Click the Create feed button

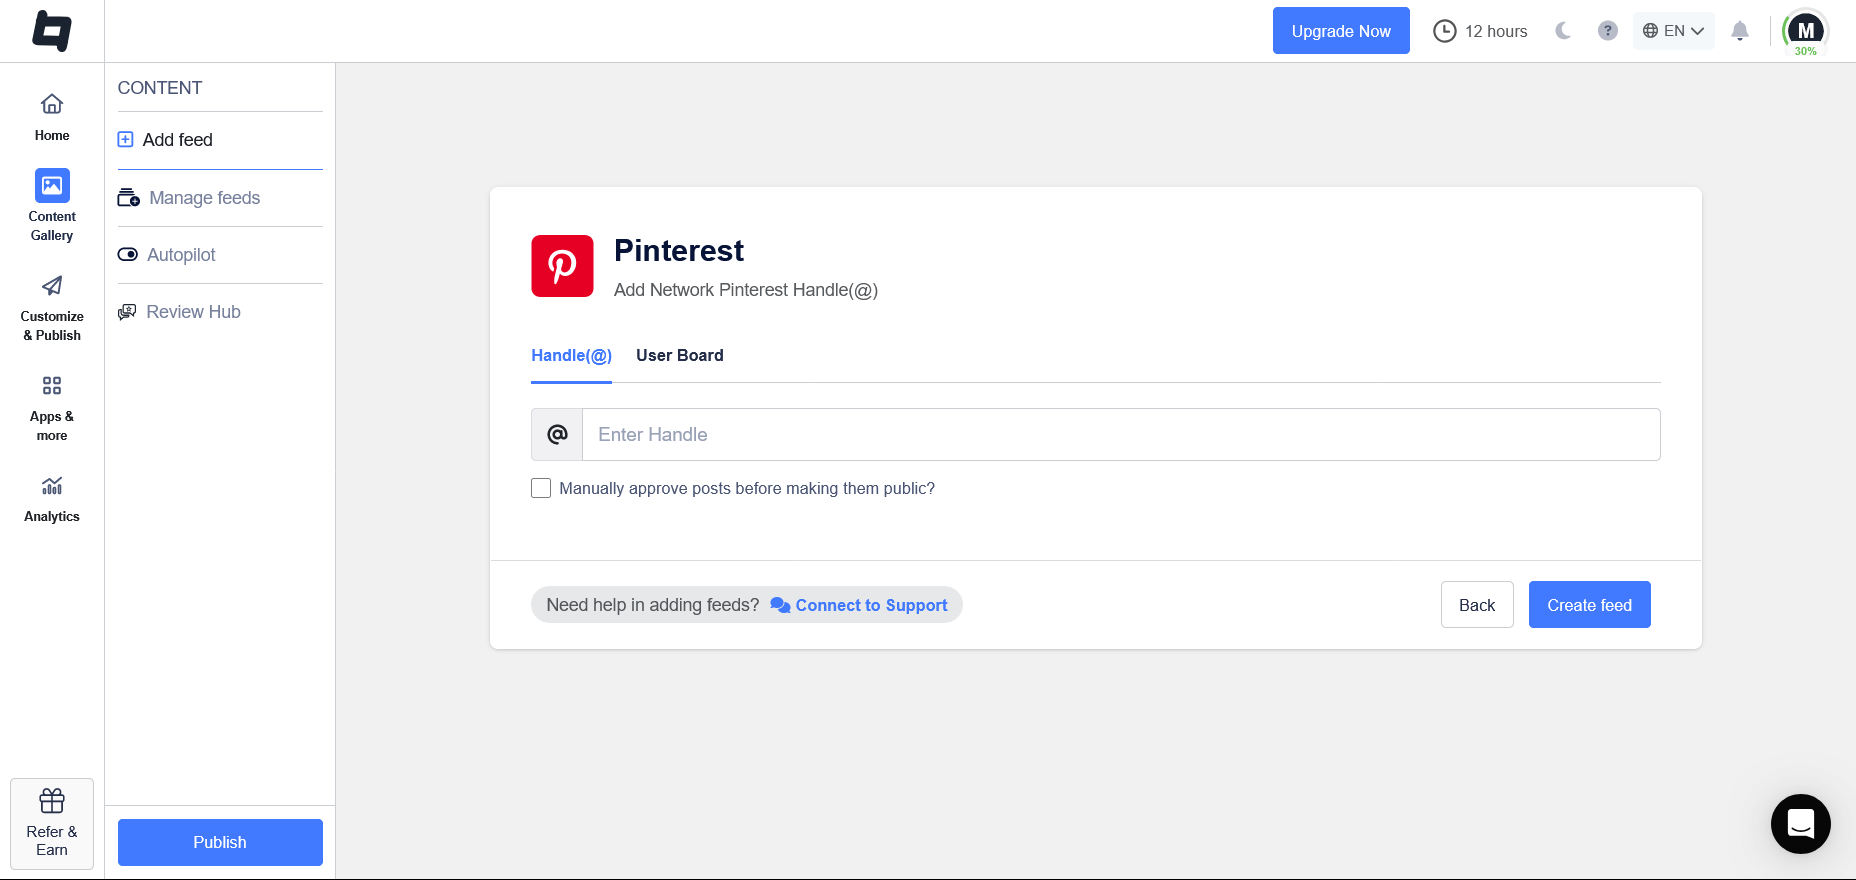pos(1590,605)
